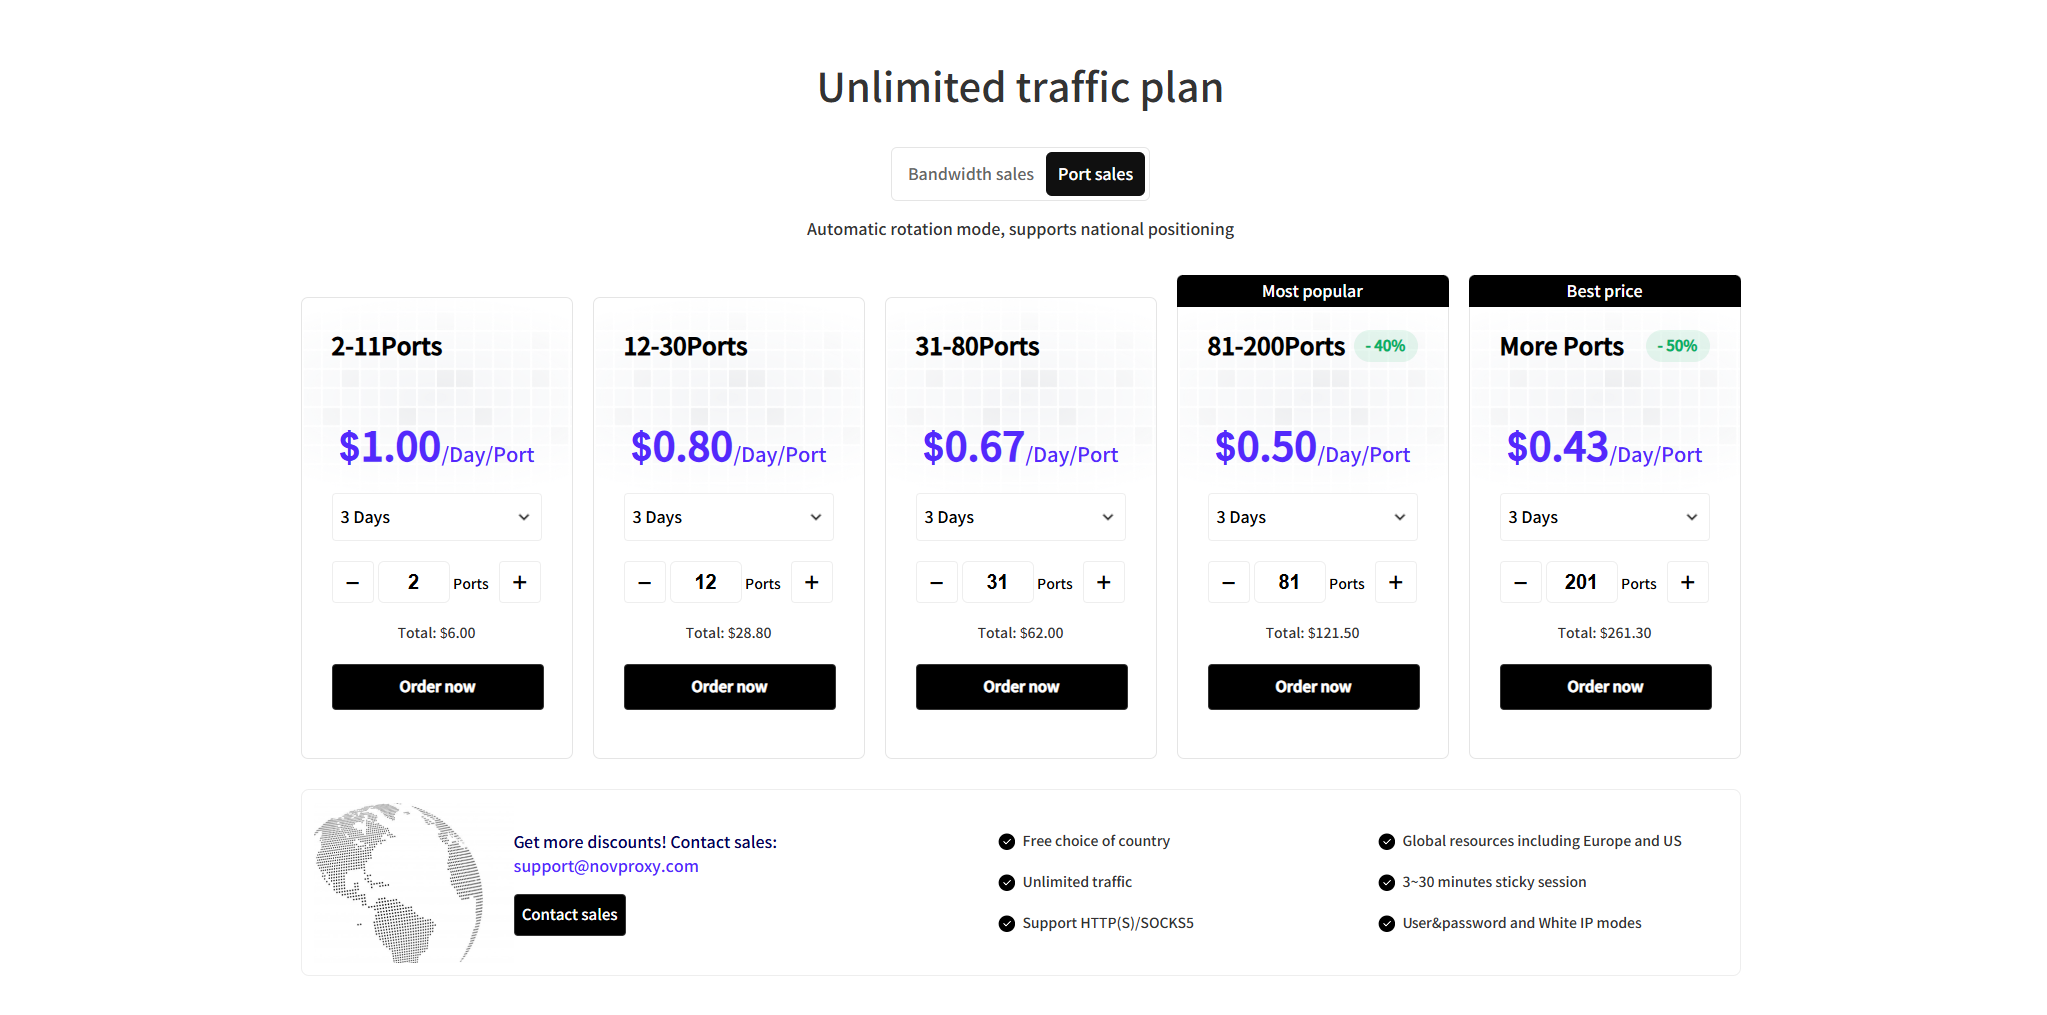
Task: Click plus icon in 31-80Ports plan
Action: [1104, 582]
